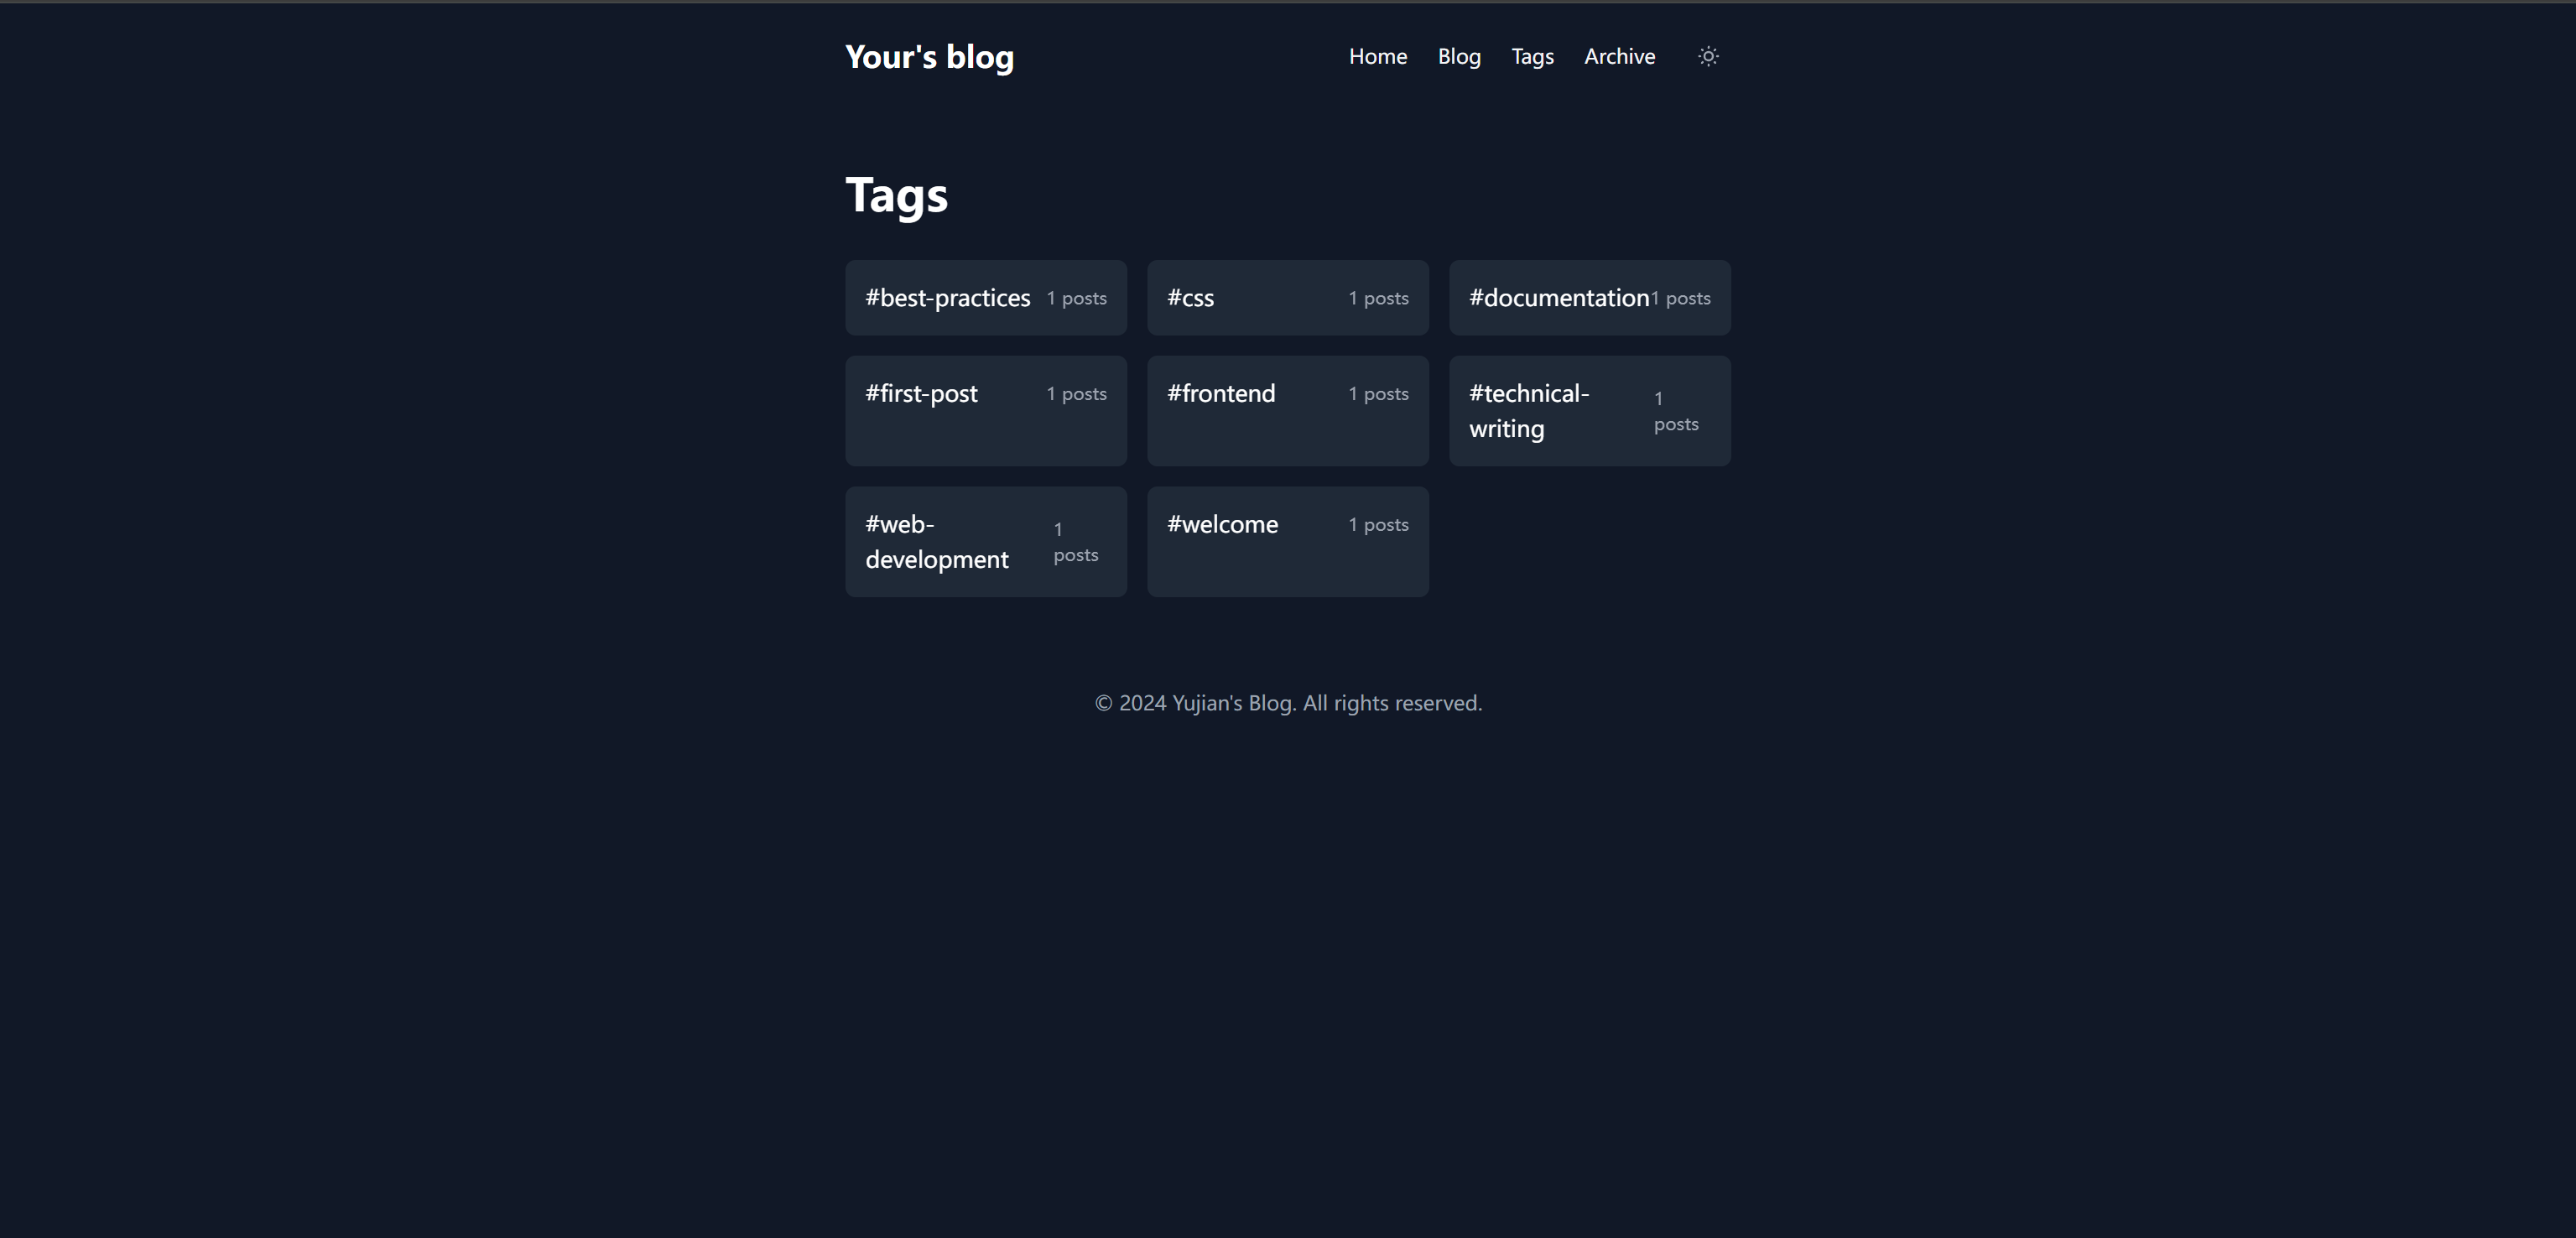This screenshot has width=2576, height=1238.
Task: Go to the Blog page
Action: [1458, 56]
